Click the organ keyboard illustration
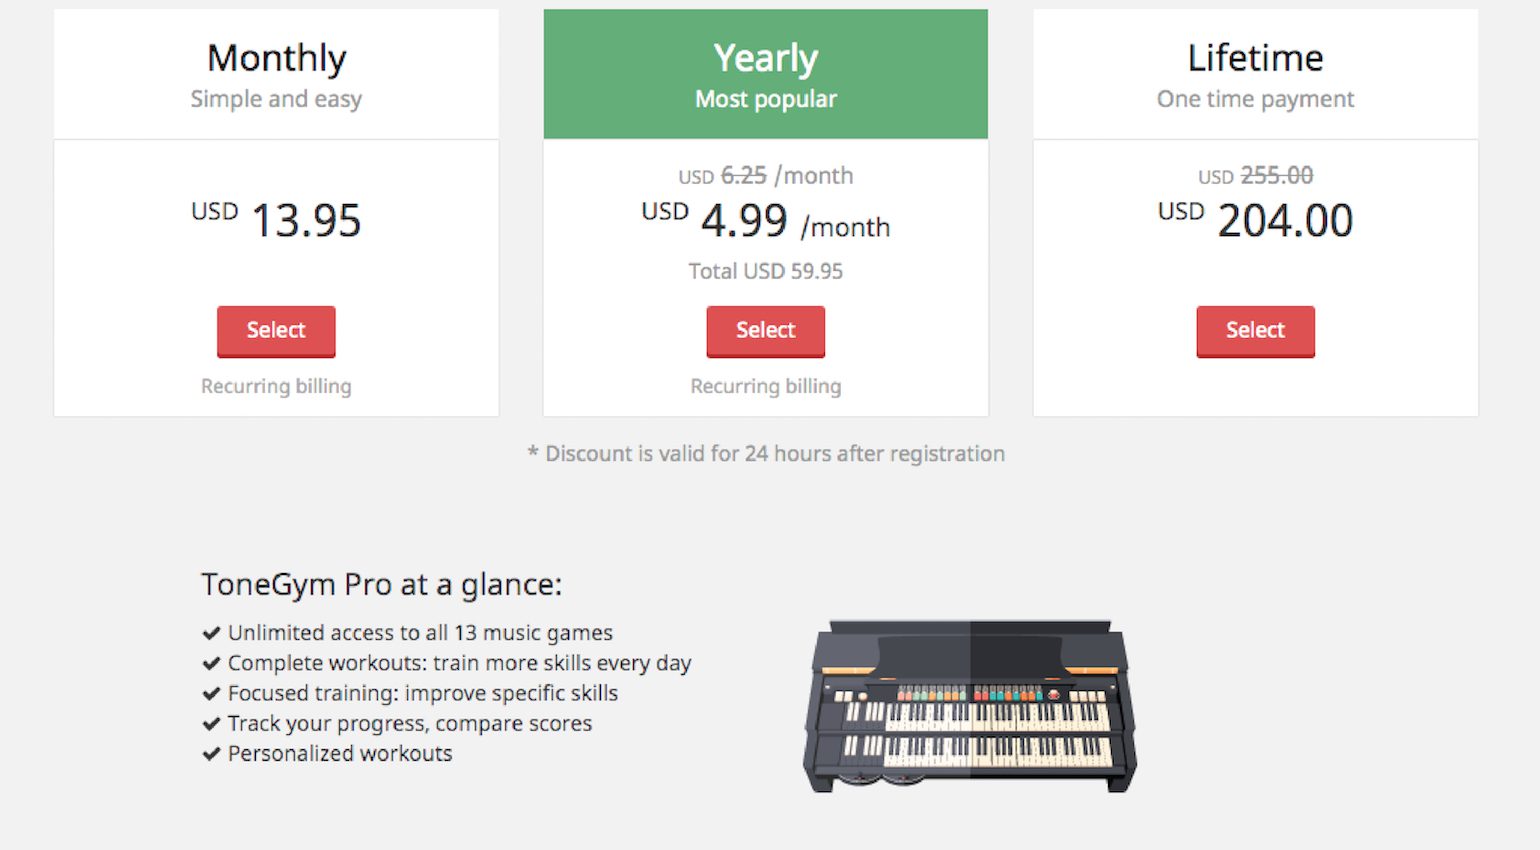Image resolution: width=1540 pixels, height=850 pixels. [970, 706]
